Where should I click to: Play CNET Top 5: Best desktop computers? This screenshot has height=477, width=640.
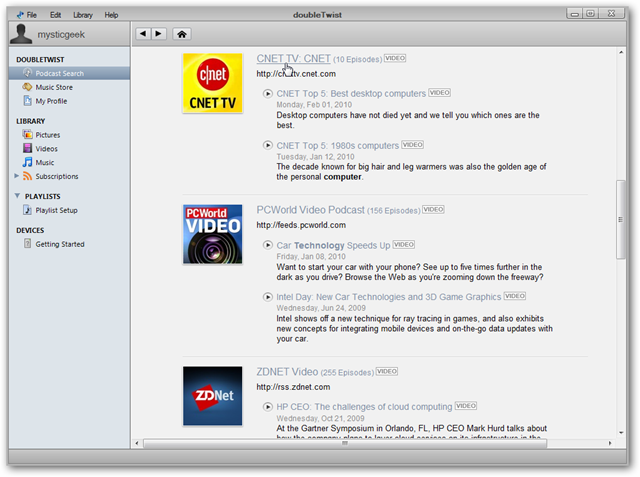[x=267, y=94]
